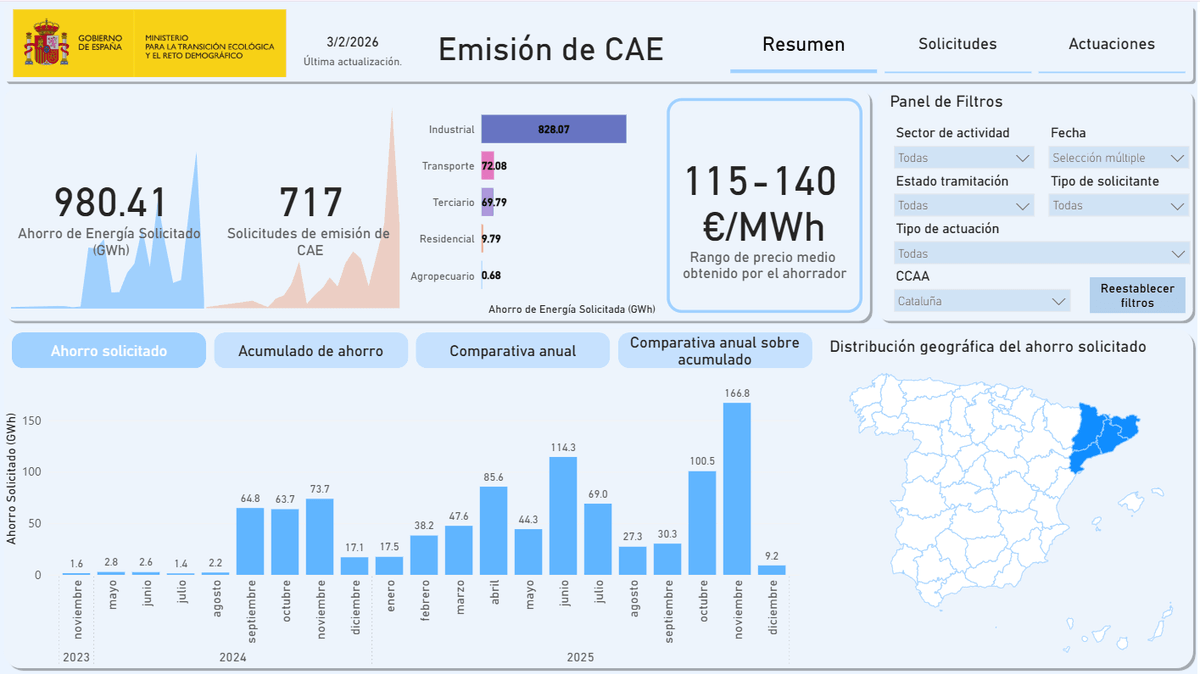
Task: Click the Residencial bar 9.79
Action: (x=483, y=239)
